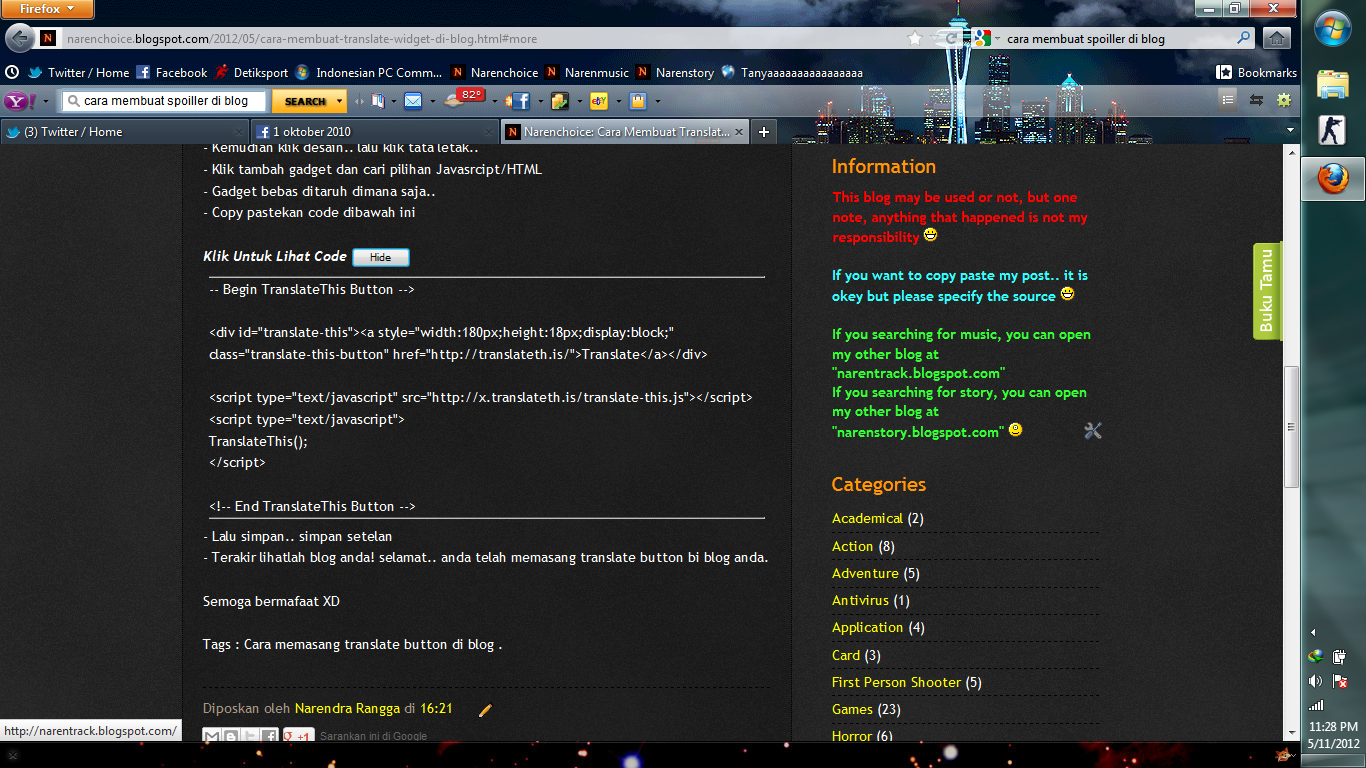Expand the weather icon dropdown arrow
This screenshot has height=768, width=1366.
(494, 101)
